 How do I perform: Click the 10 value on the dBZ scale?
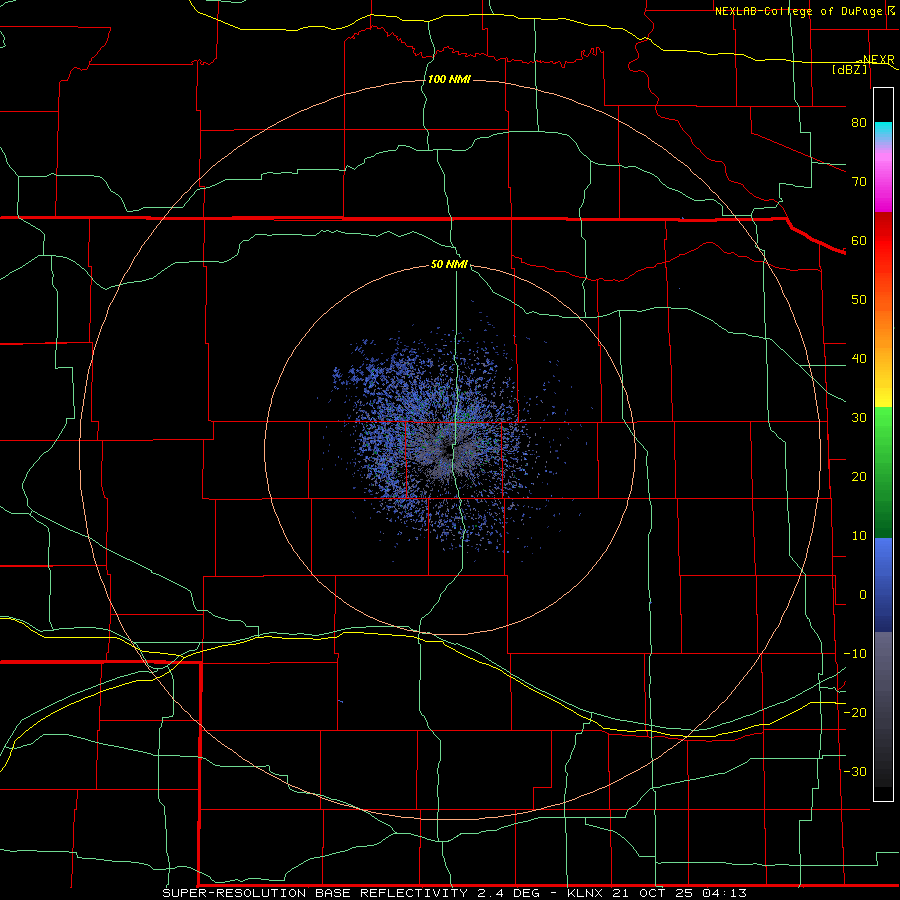point(859,536)
